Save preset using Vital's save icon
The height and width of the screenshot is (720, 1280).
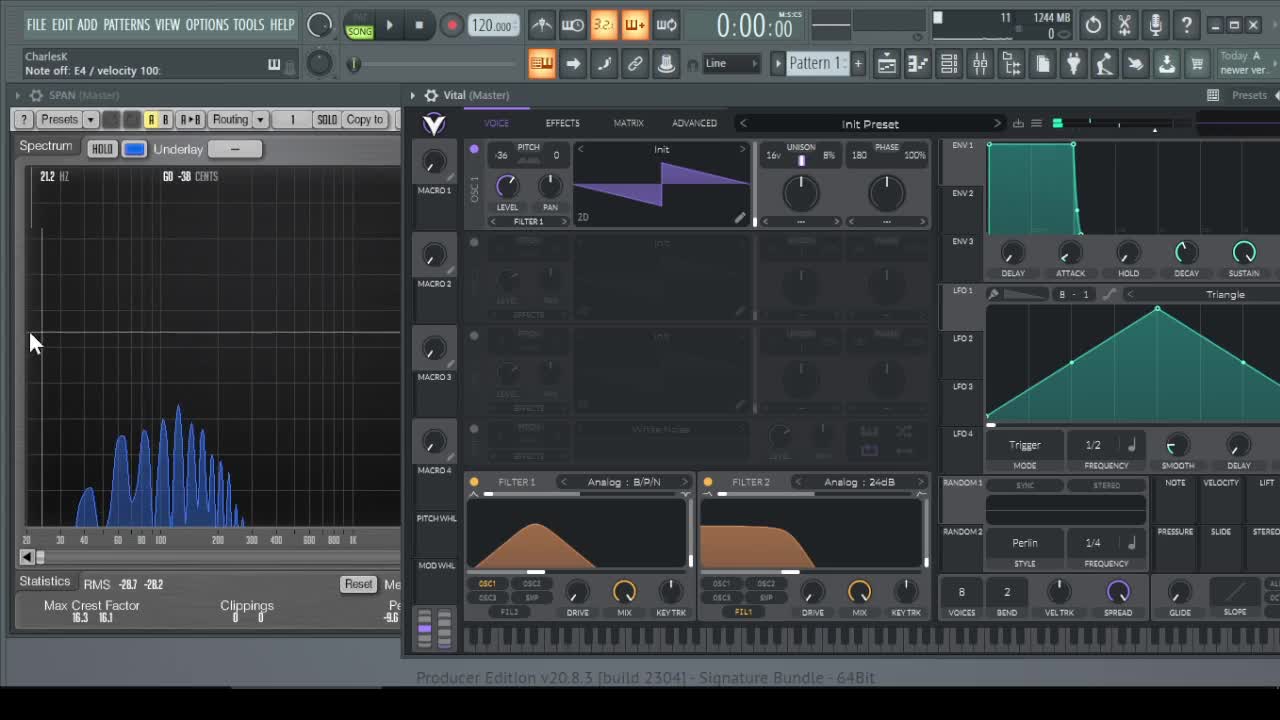click(x=1018, y=123)
